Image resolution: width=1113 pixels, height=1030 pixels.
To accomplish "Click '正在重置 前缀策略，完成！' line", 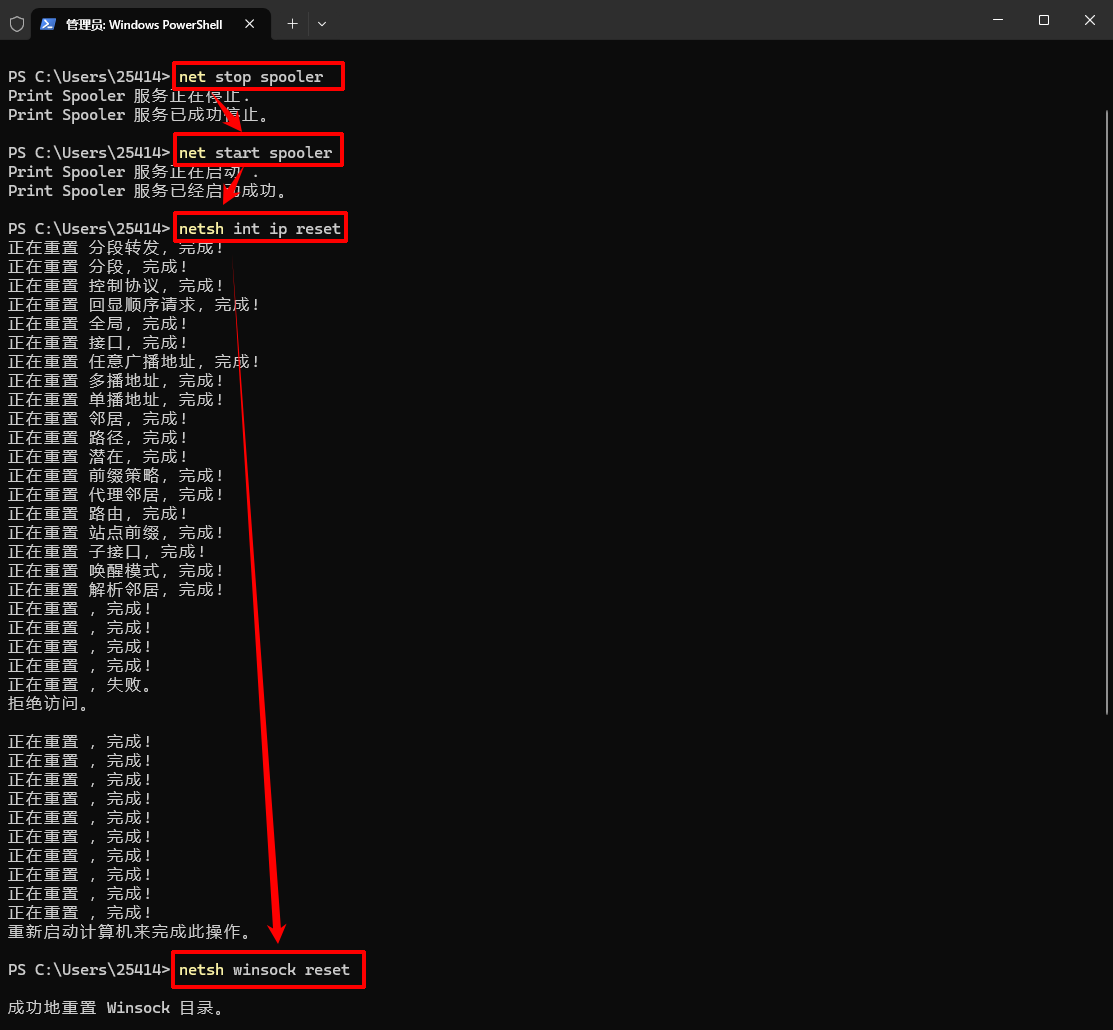I will (x=116, y=476).
